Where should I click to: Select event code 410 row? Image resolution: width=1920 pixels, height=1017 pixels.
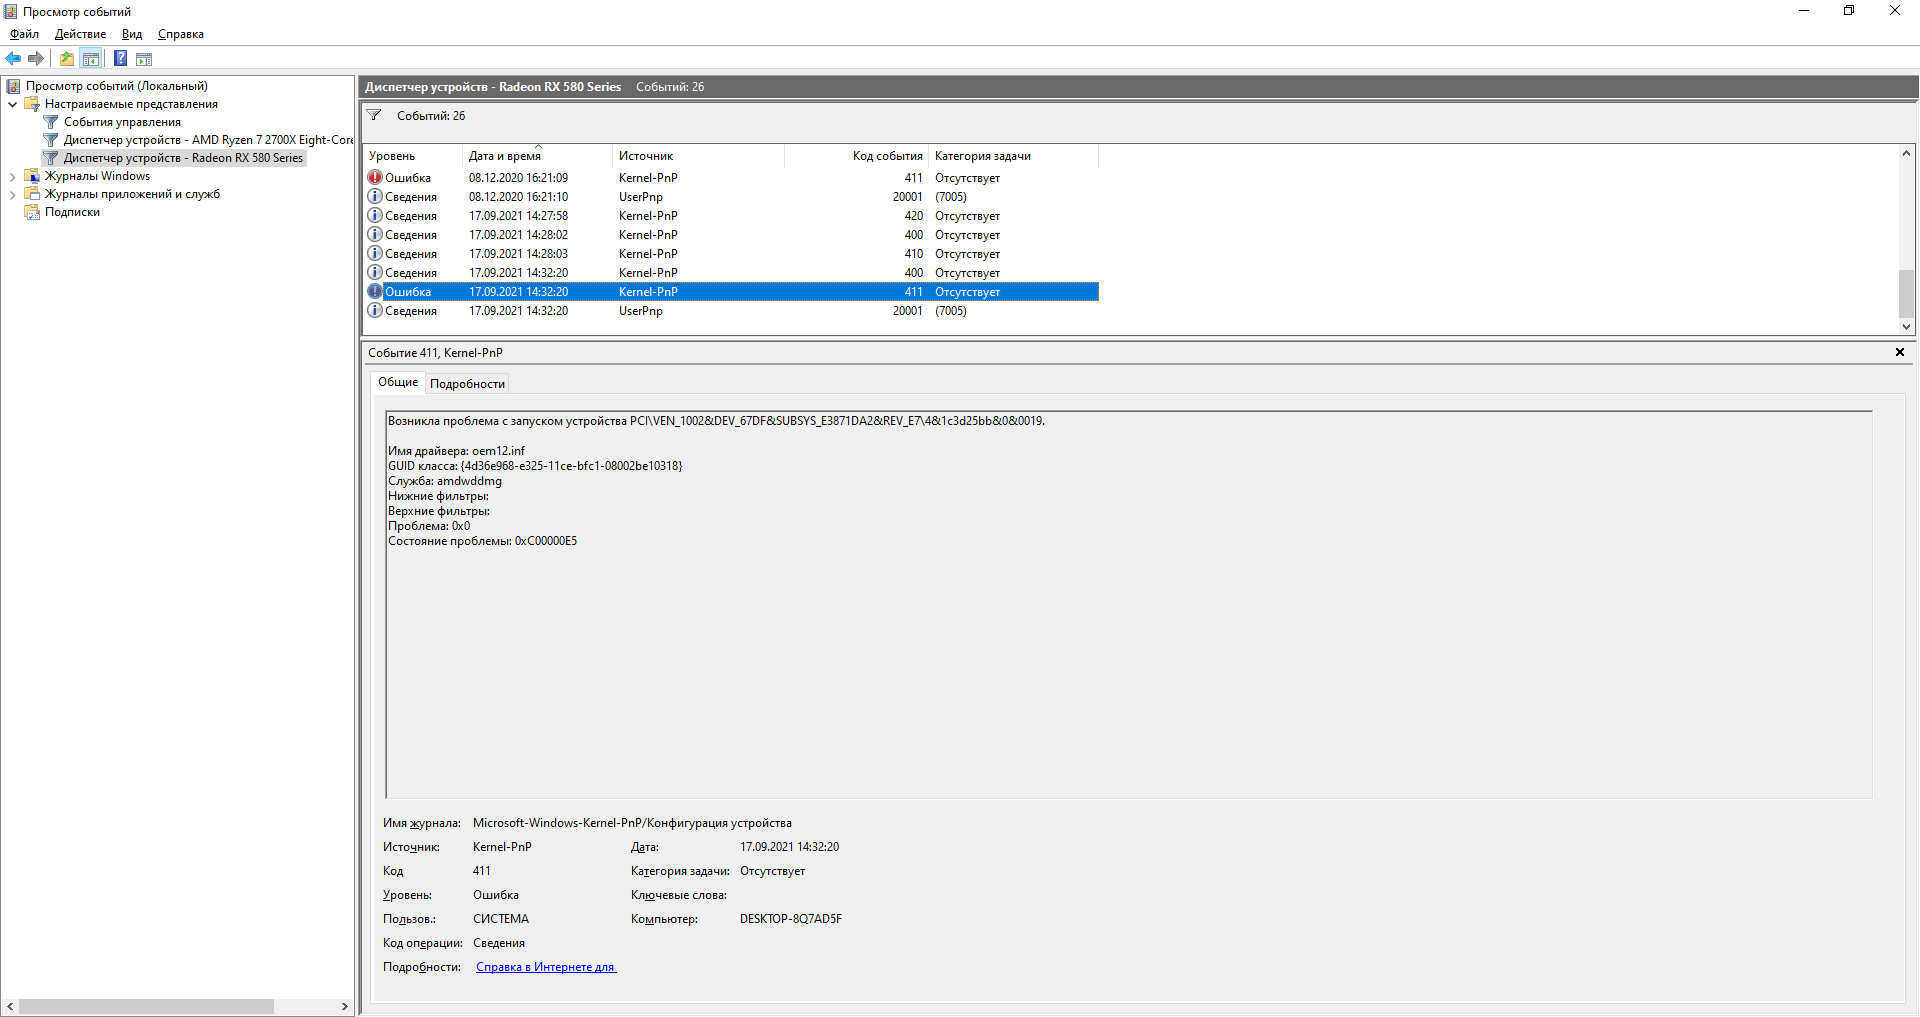pos(732,254)
